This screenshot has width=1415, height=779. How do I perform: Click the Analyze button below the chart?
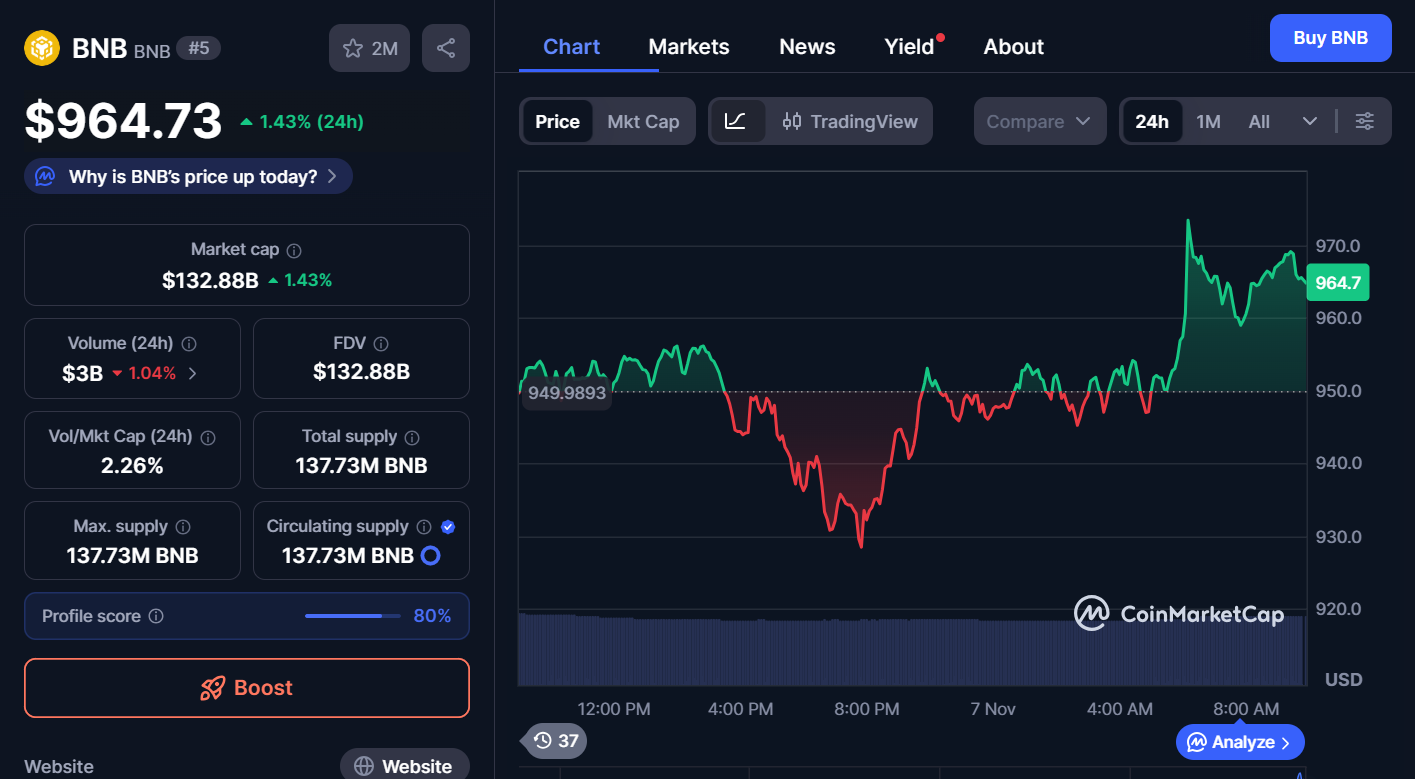(x=1240, y=741)
